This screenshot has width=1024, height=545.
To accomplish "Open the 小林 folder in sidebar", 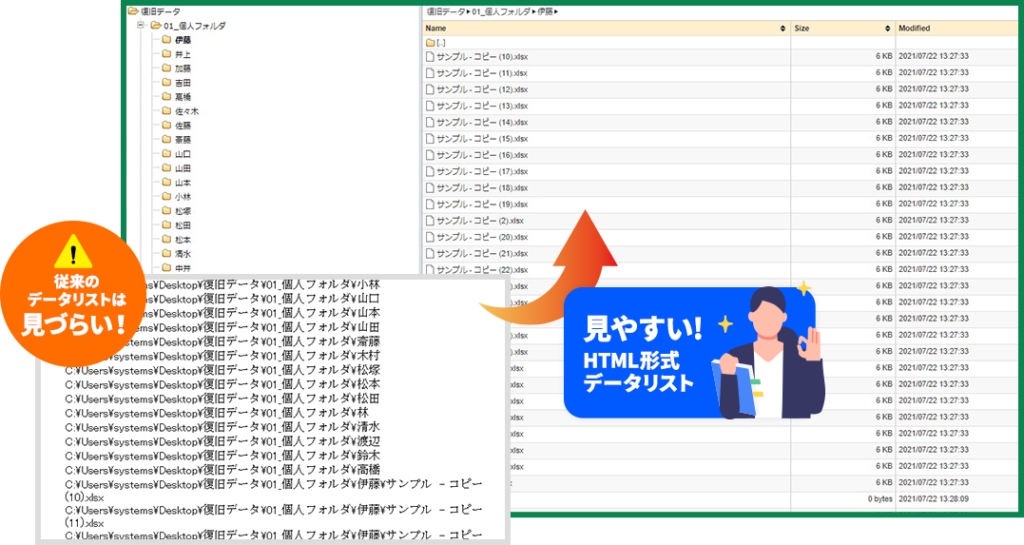I will coord(182,197).
